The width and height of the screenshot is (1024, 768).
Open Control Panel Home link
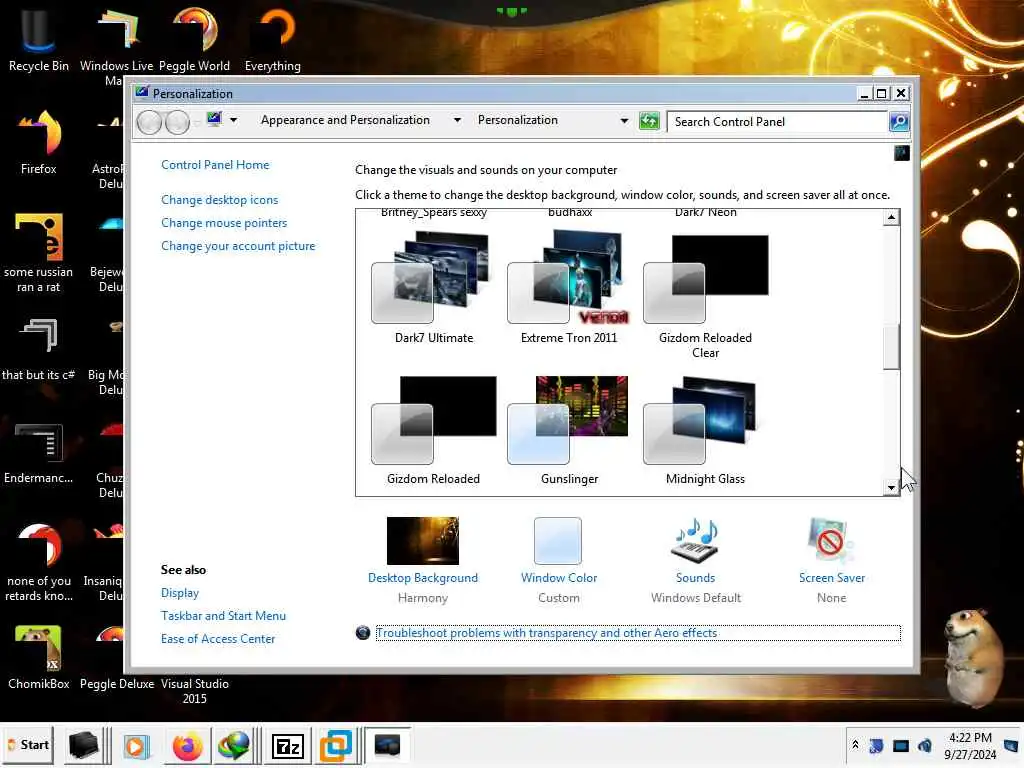[215, 165]
